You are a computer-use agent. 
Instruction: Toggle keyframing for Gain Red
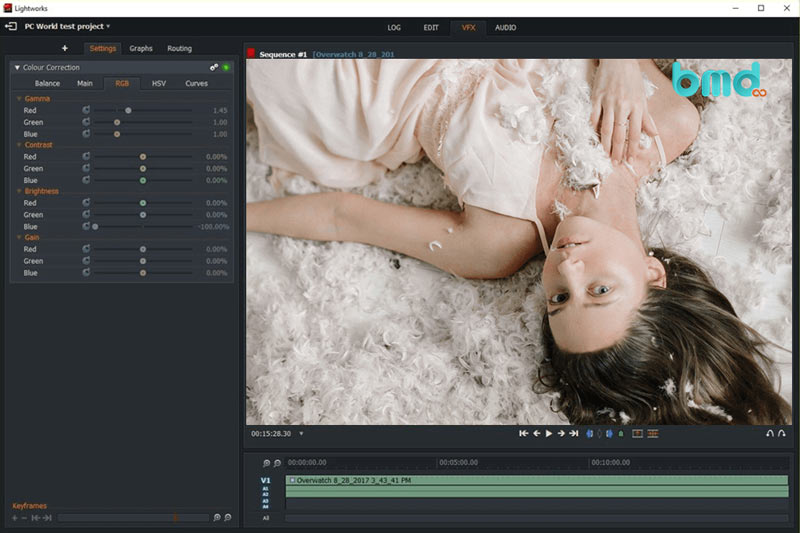click(x=86, y=249)
